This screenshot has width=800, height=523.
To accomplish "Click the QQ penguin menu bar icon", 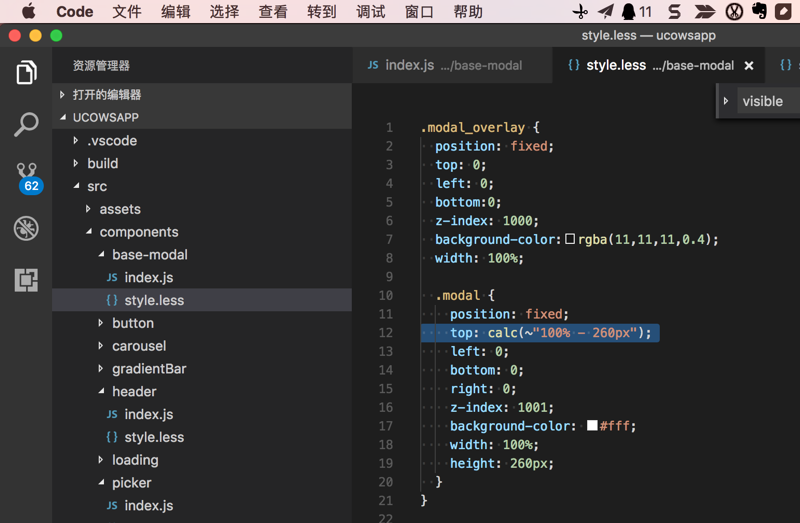I will click(x=628, y=12).
